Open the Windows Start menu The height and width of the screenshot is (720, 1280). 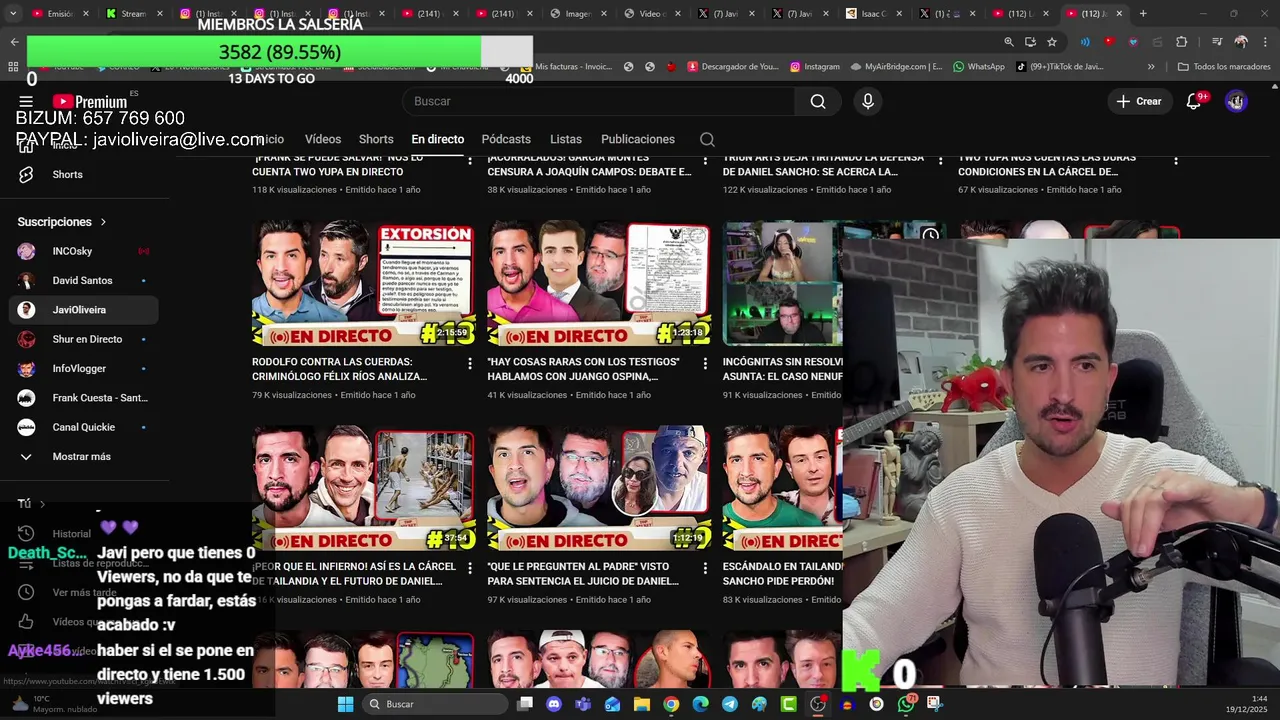[345, 704]
